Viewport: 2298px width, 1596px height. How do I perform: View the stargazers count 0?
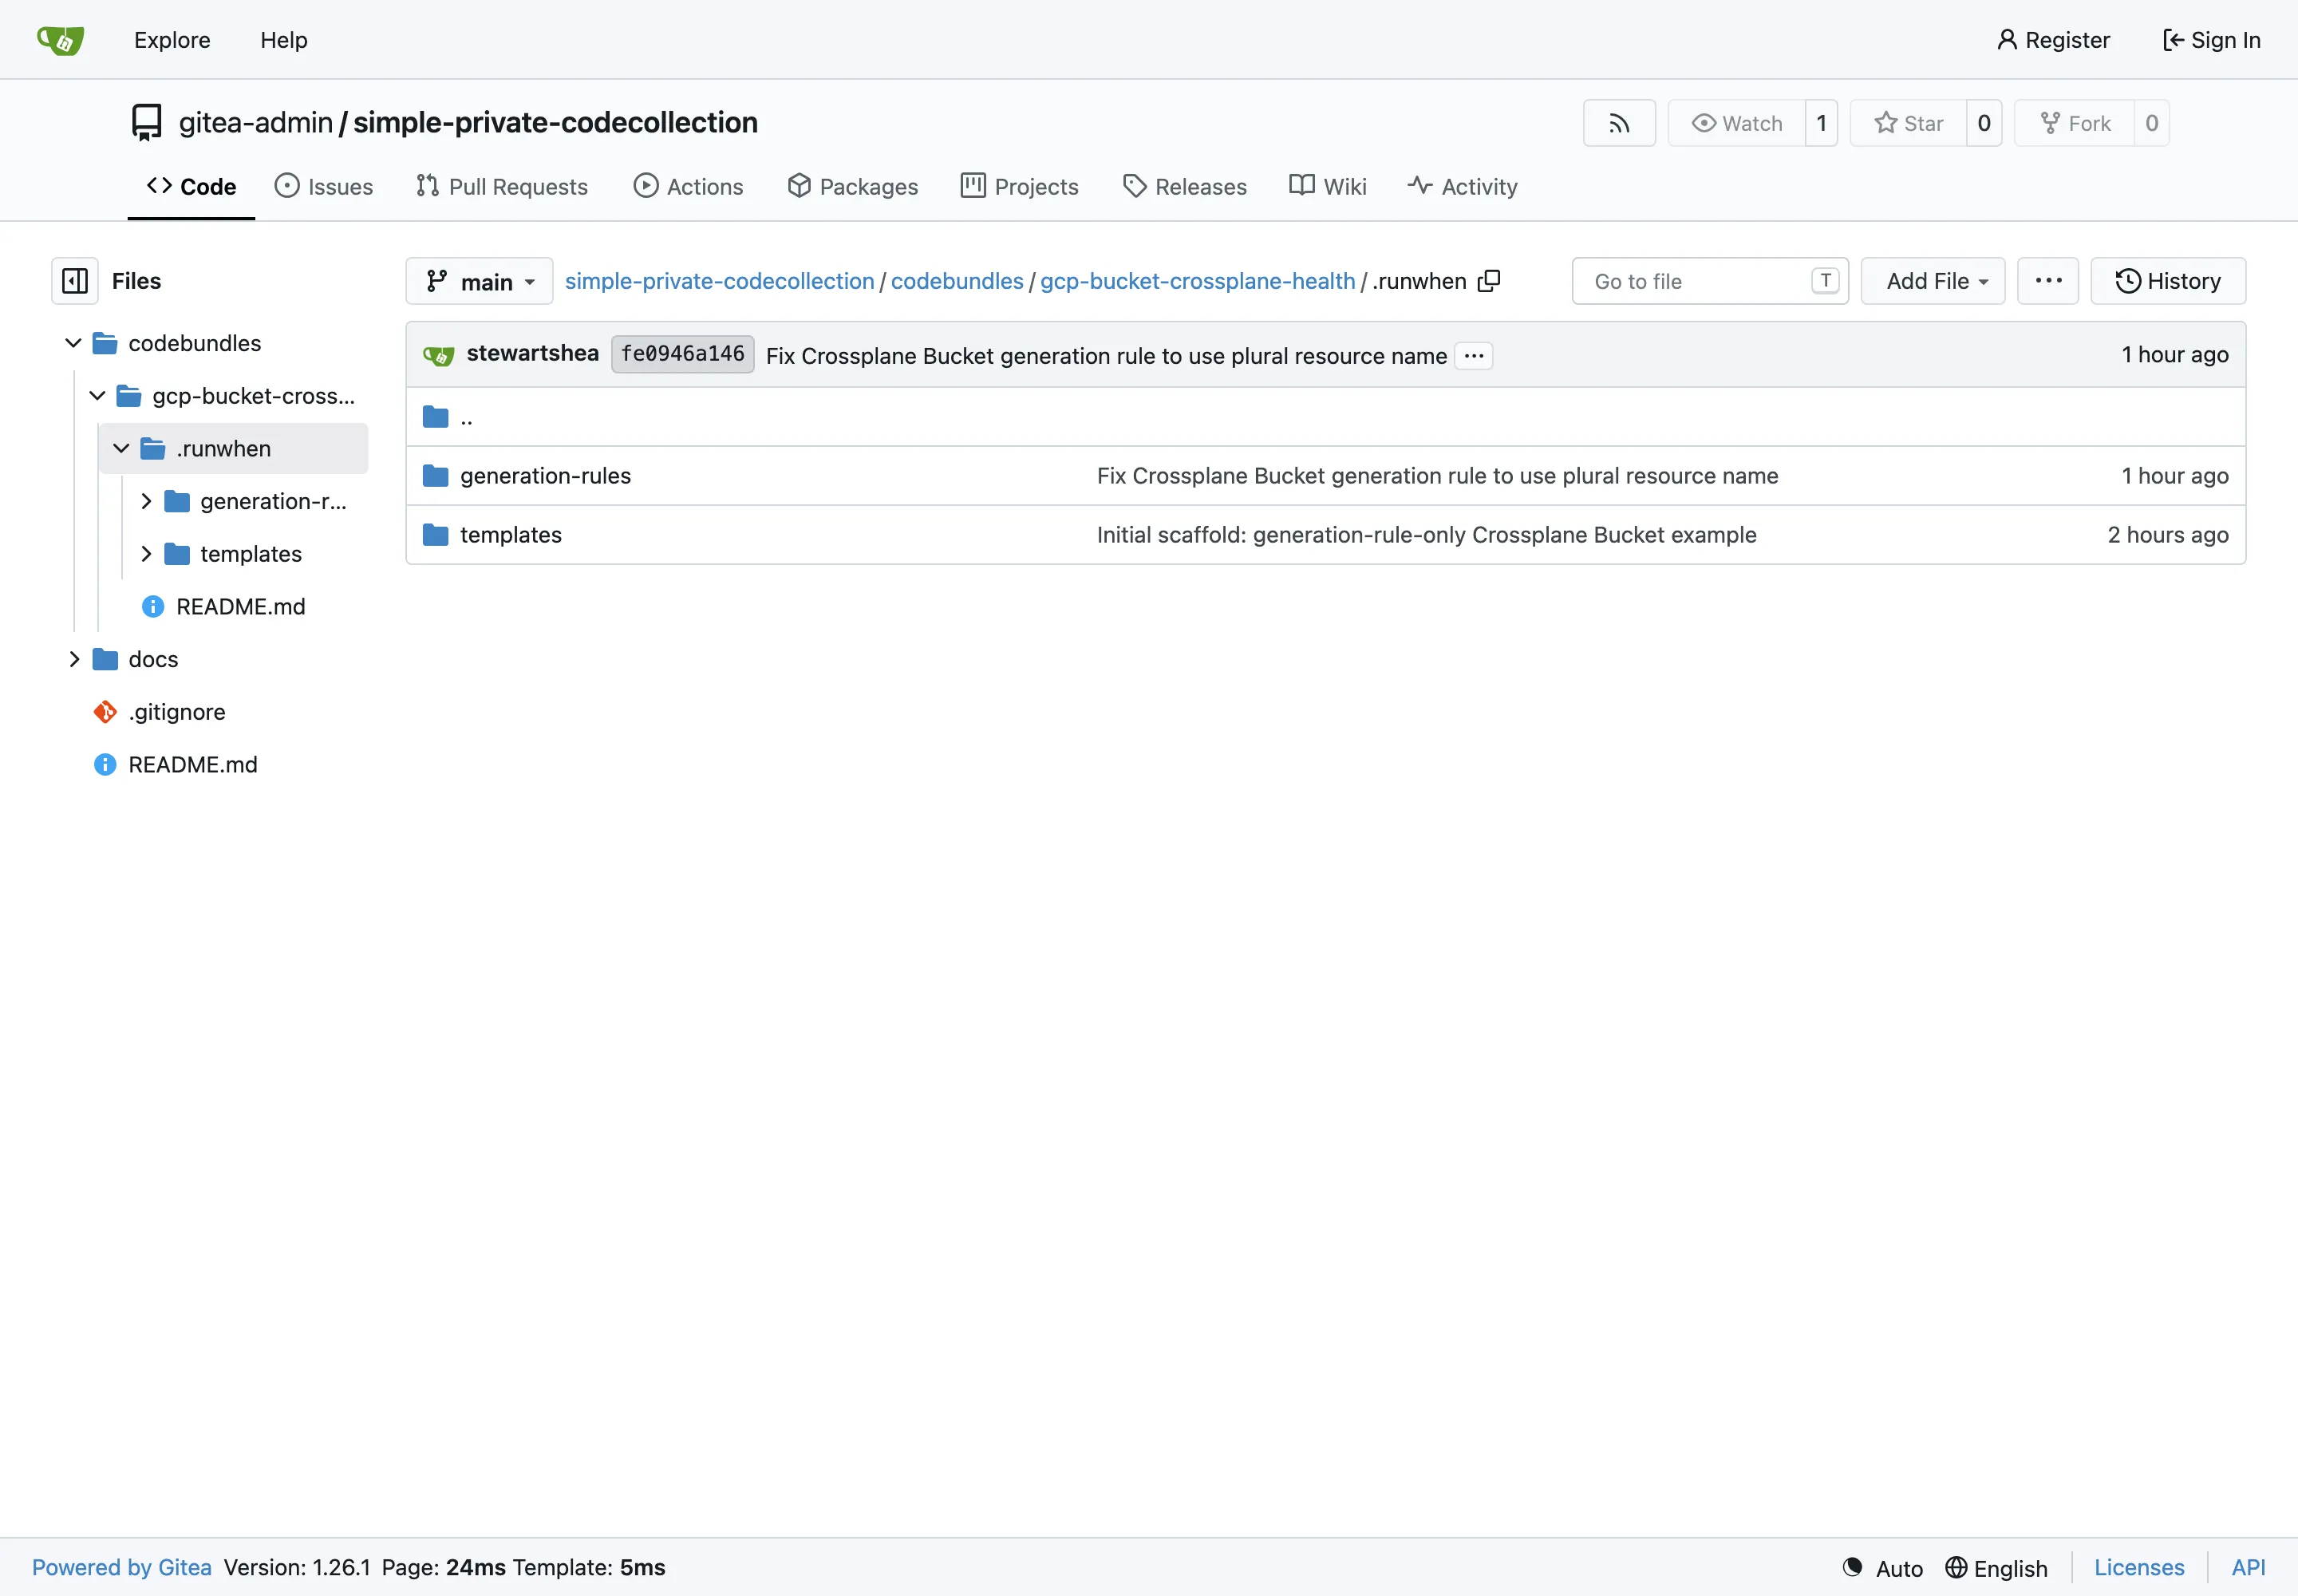(x=1984, y=123)
